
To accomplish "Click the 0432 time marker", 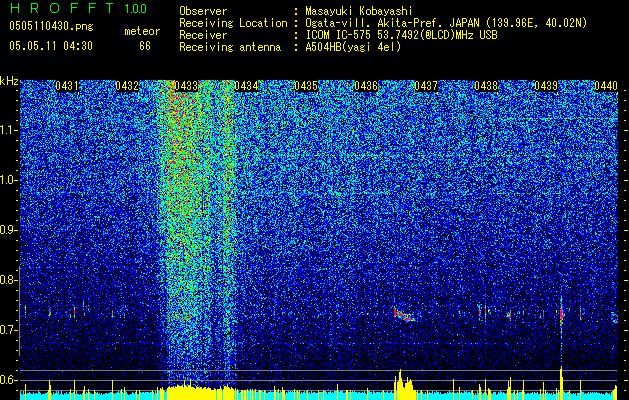I will point(127,86).
